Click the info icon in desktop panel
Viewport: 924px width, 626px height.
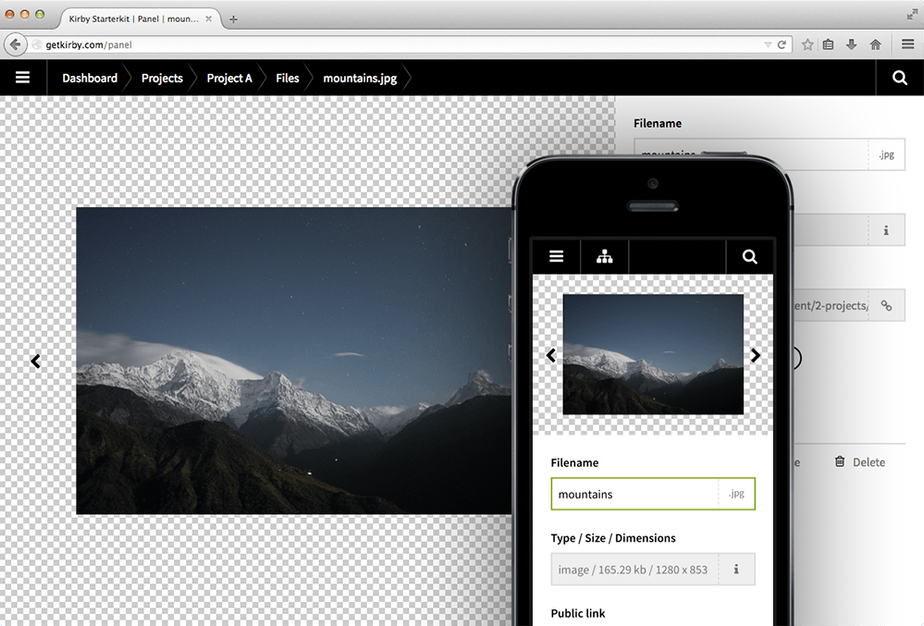click(886, 230)
